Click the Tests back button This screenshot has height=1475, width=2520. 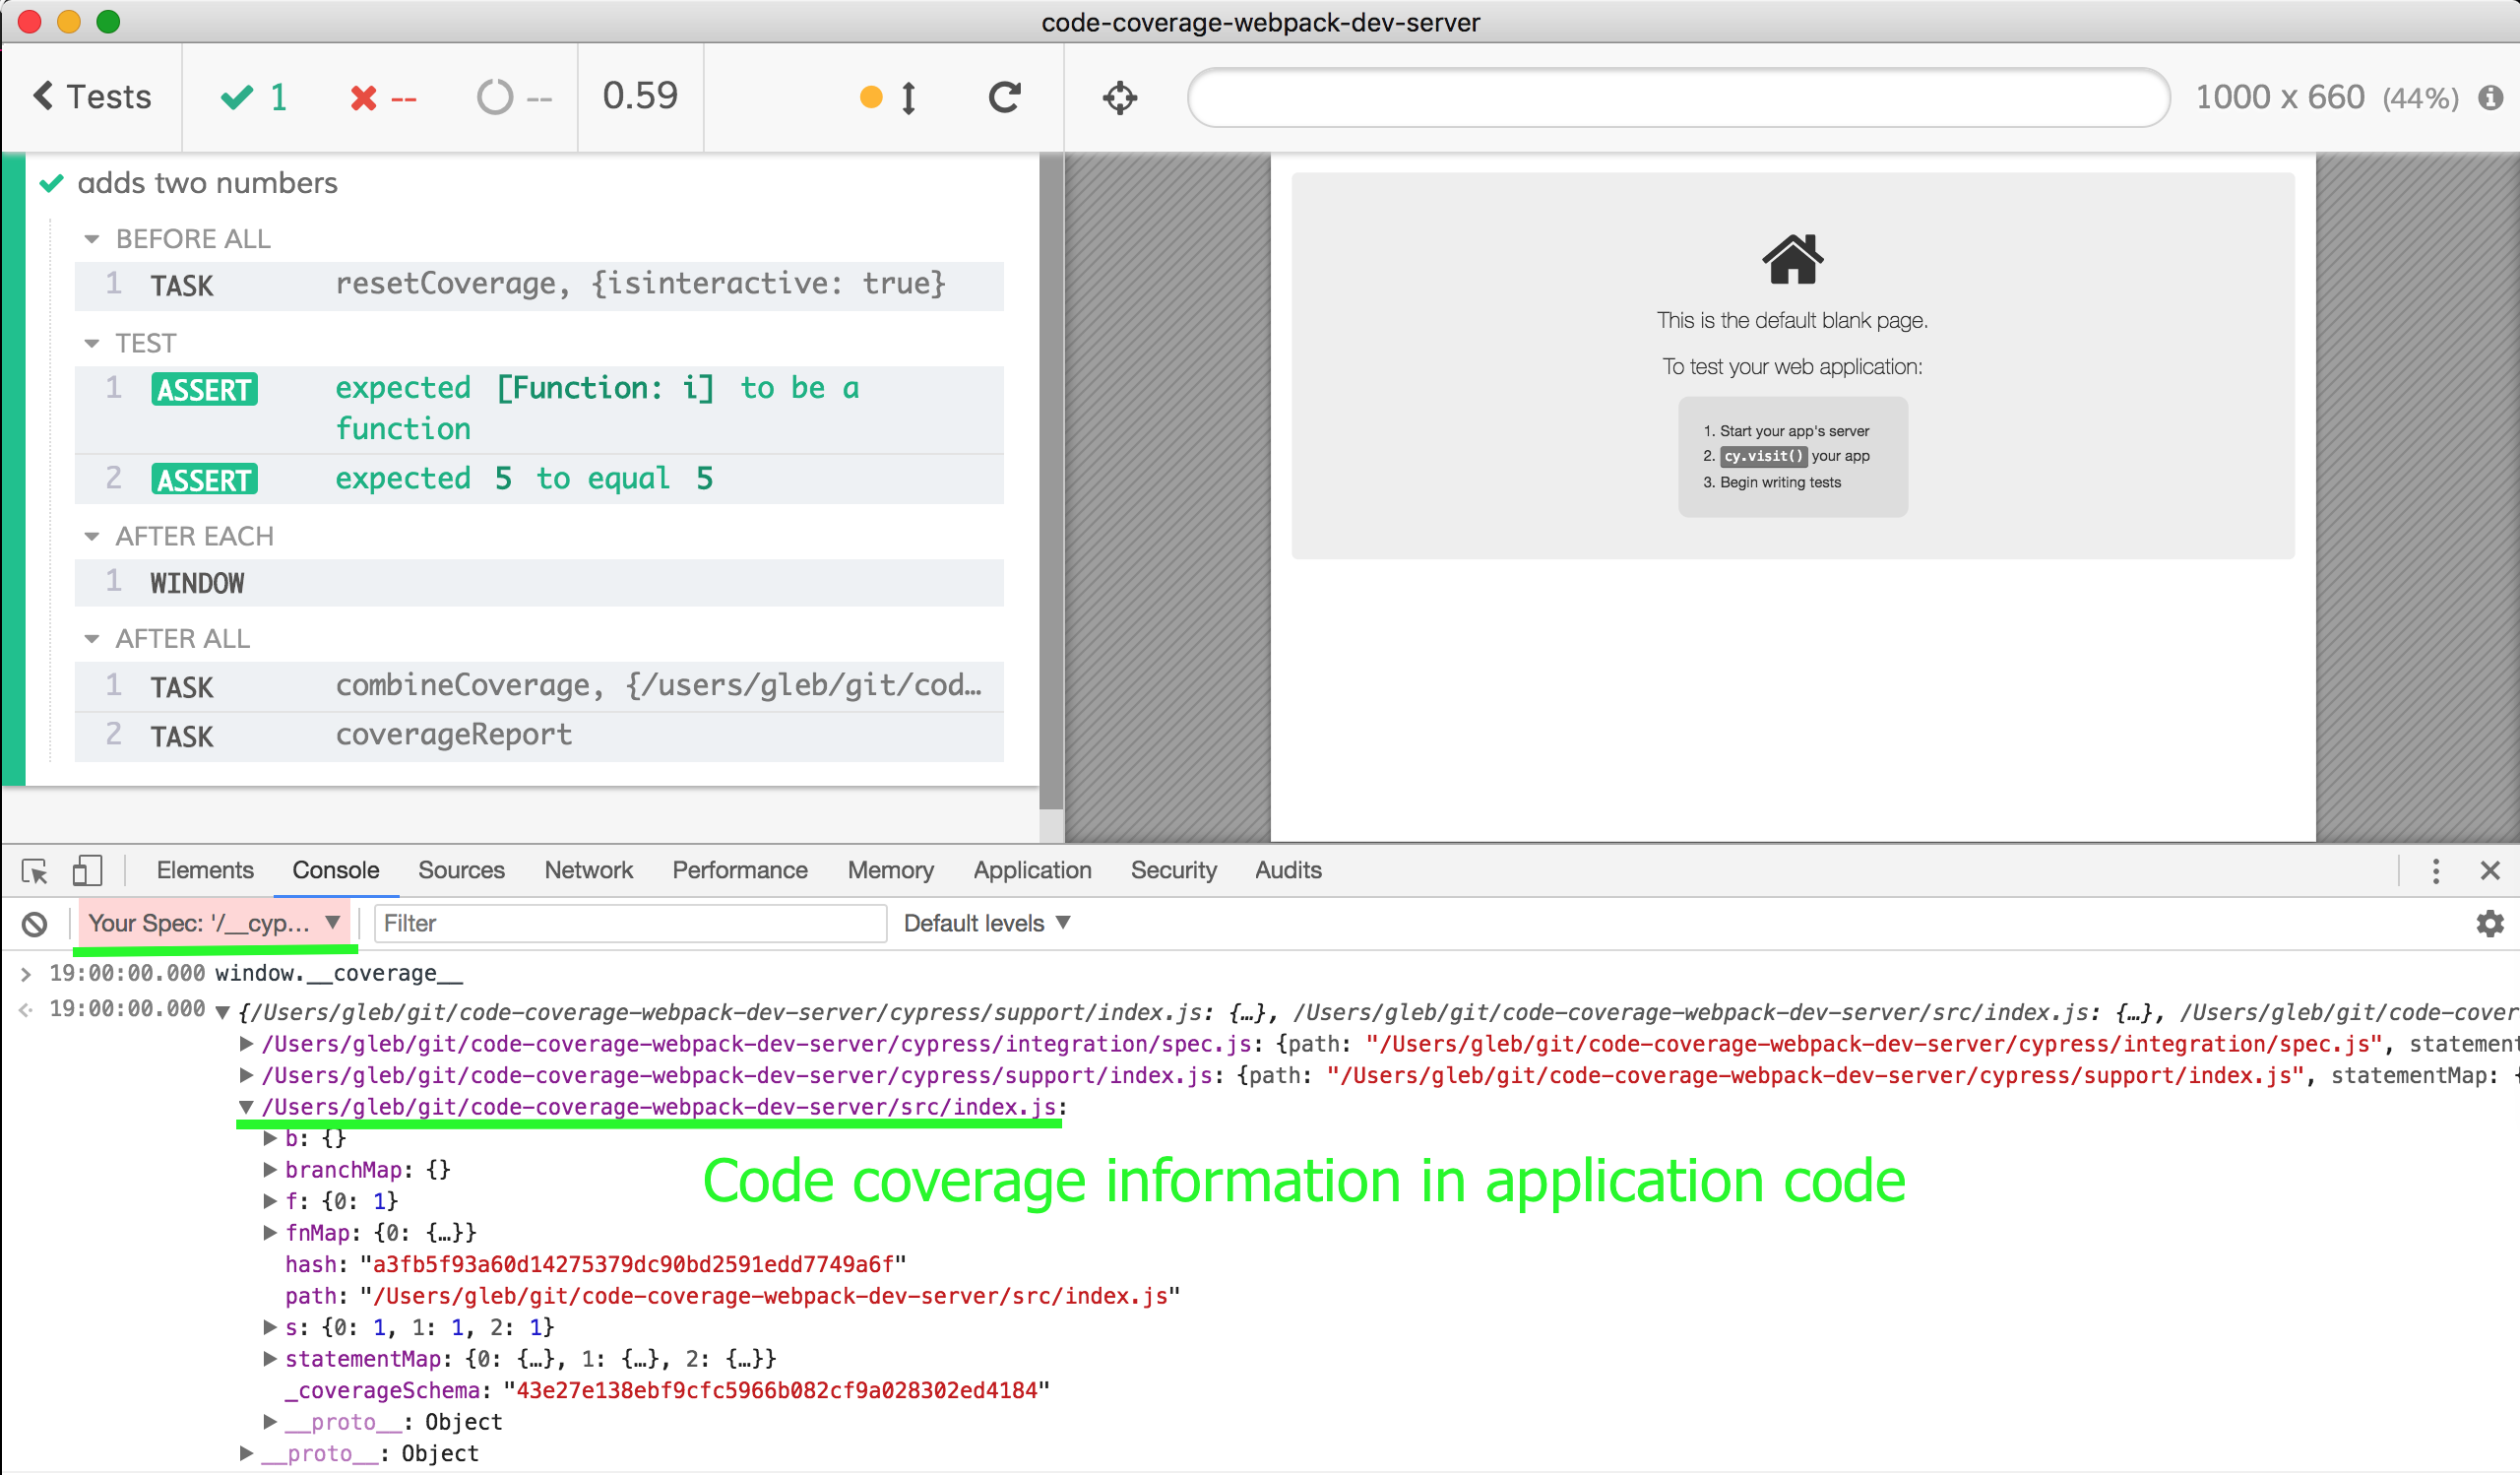pyautogui.click(x=88, y=96)
